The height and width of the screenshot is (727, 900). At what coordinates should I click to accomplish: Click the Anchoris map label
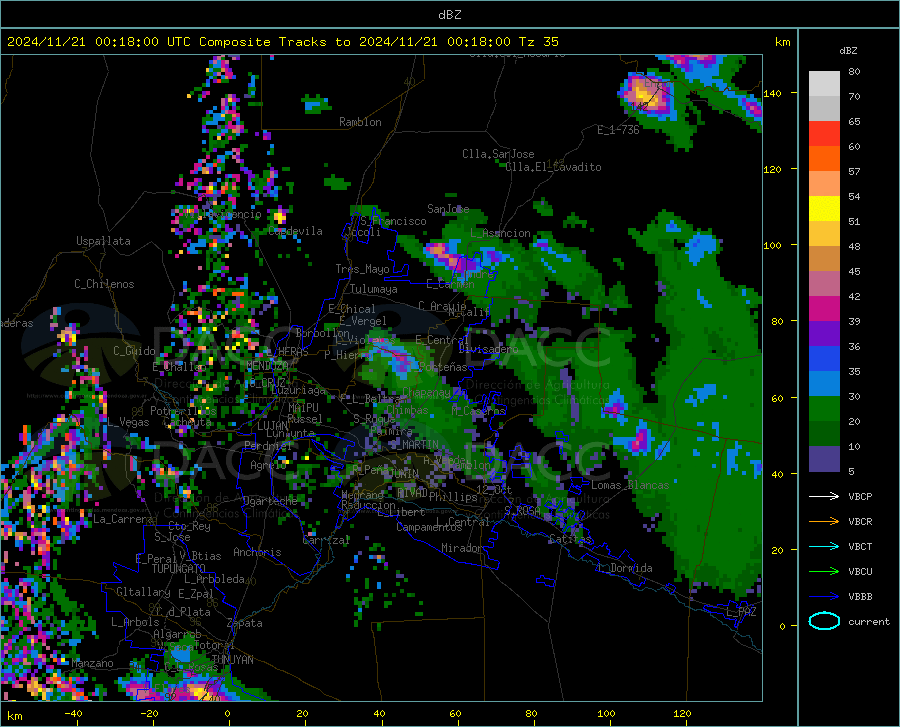coord(257,552)
